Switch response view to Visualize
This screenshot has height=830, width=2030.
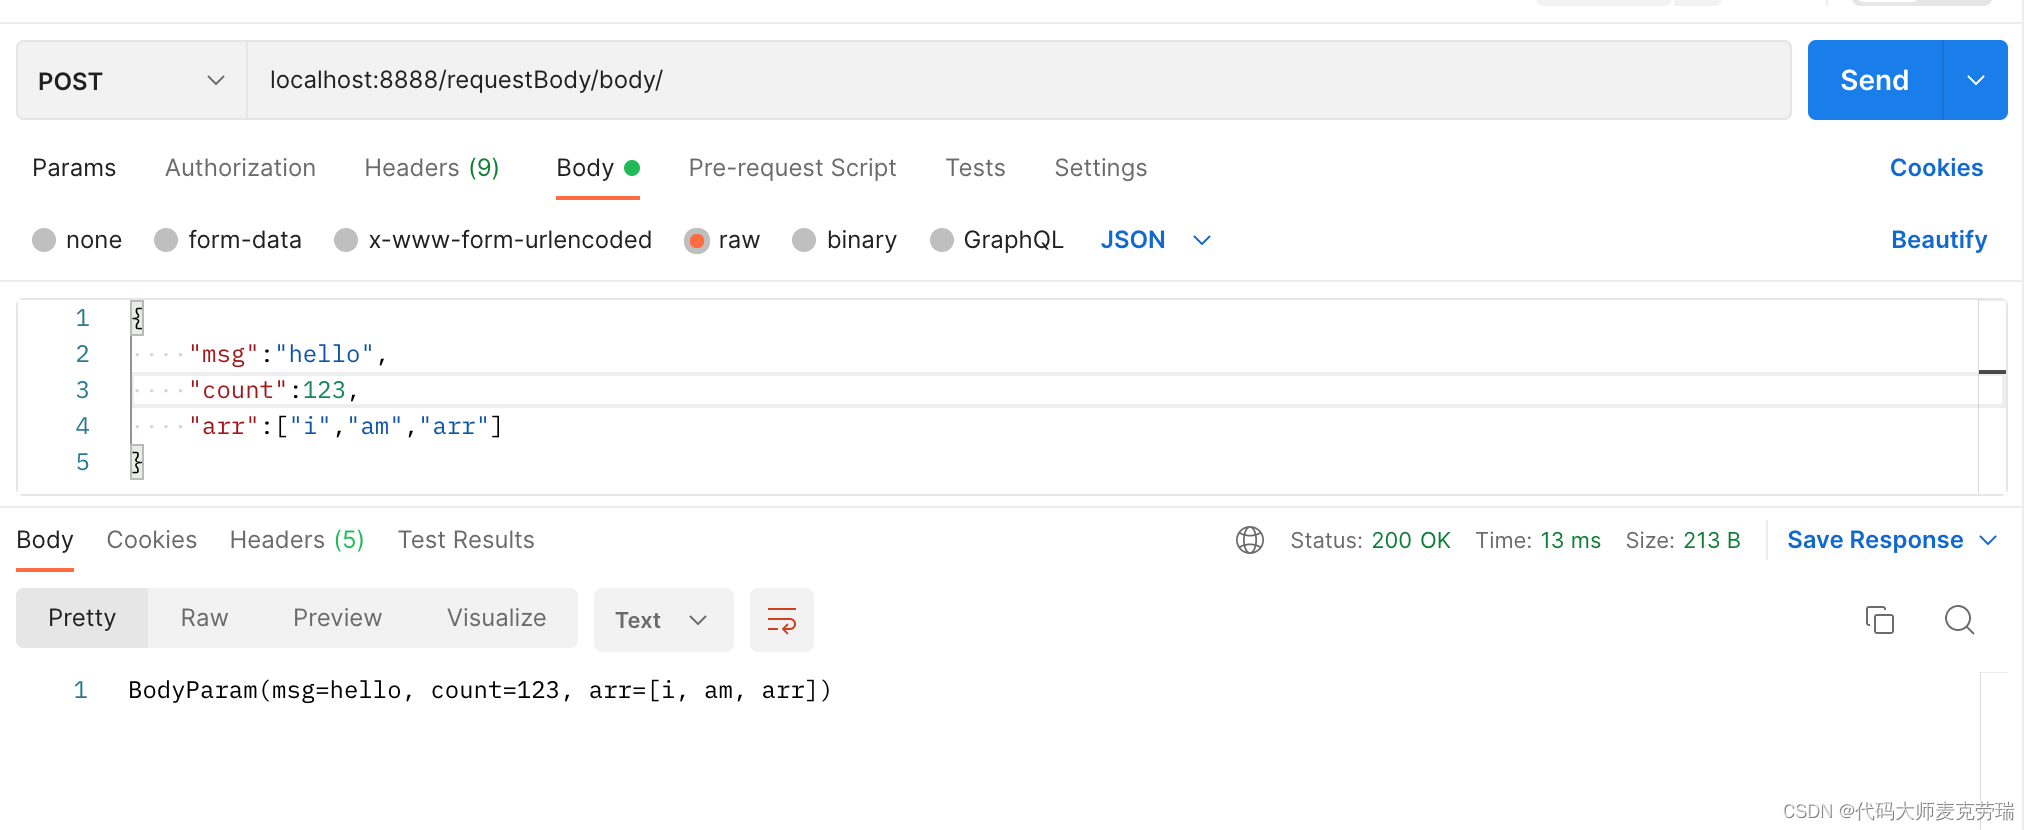[496, 618]
